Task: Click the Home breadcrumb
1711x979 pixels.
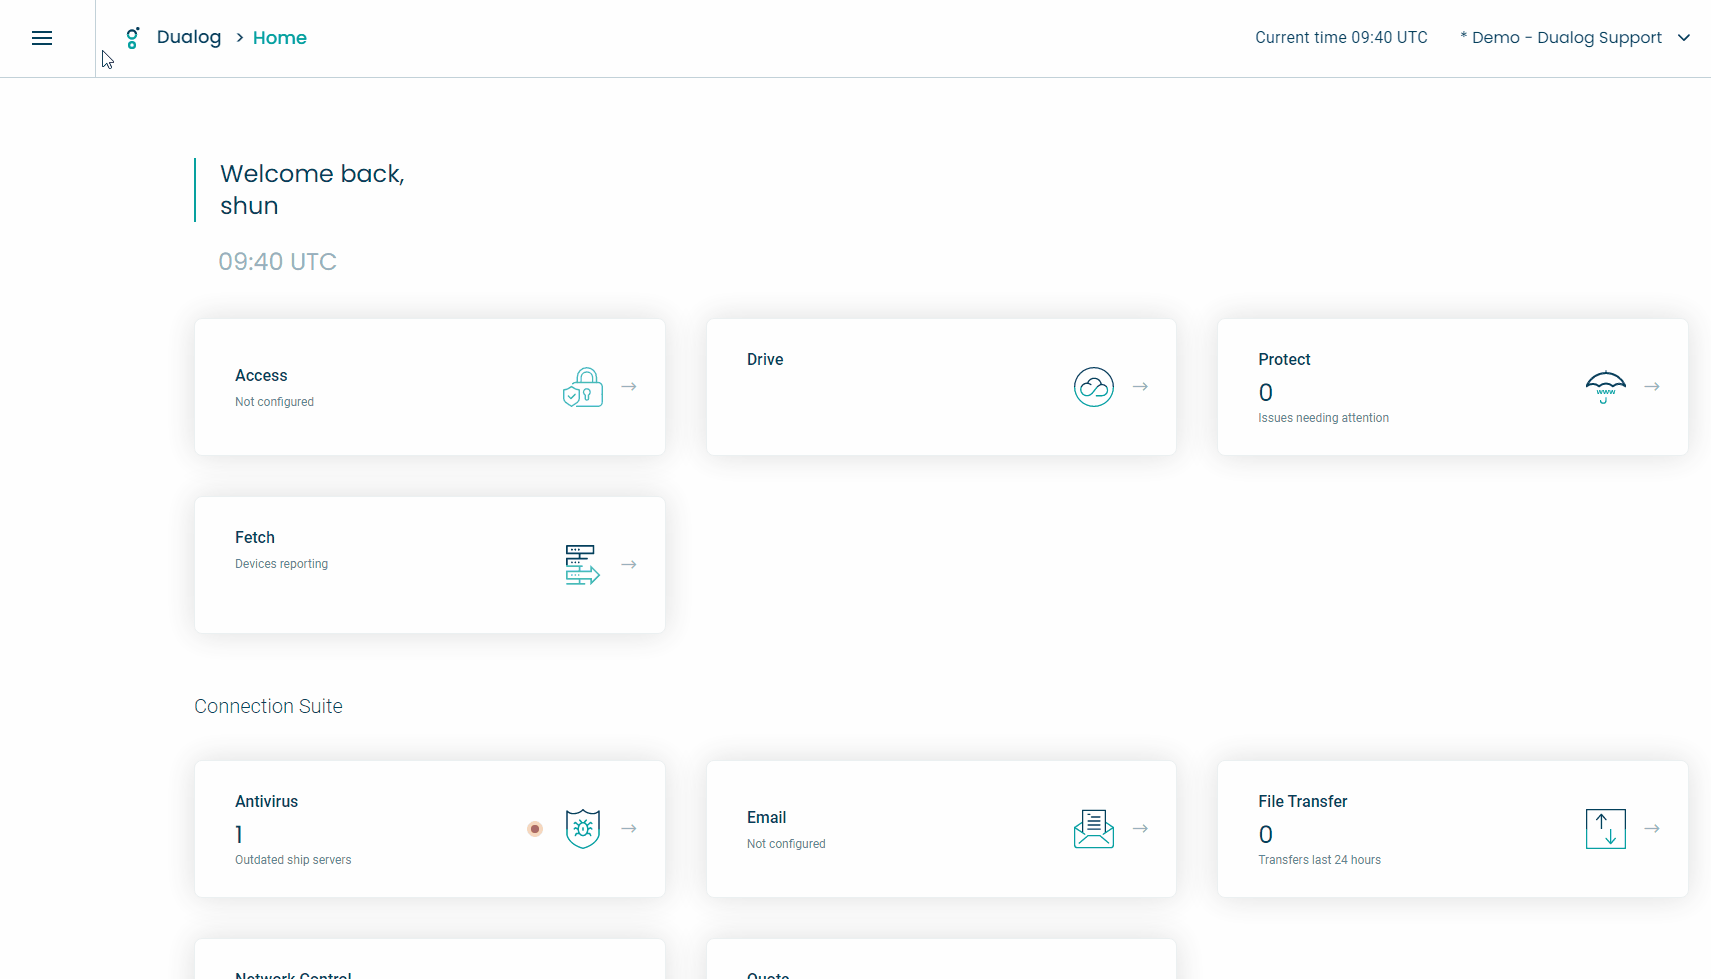Action: coord(279,37)
